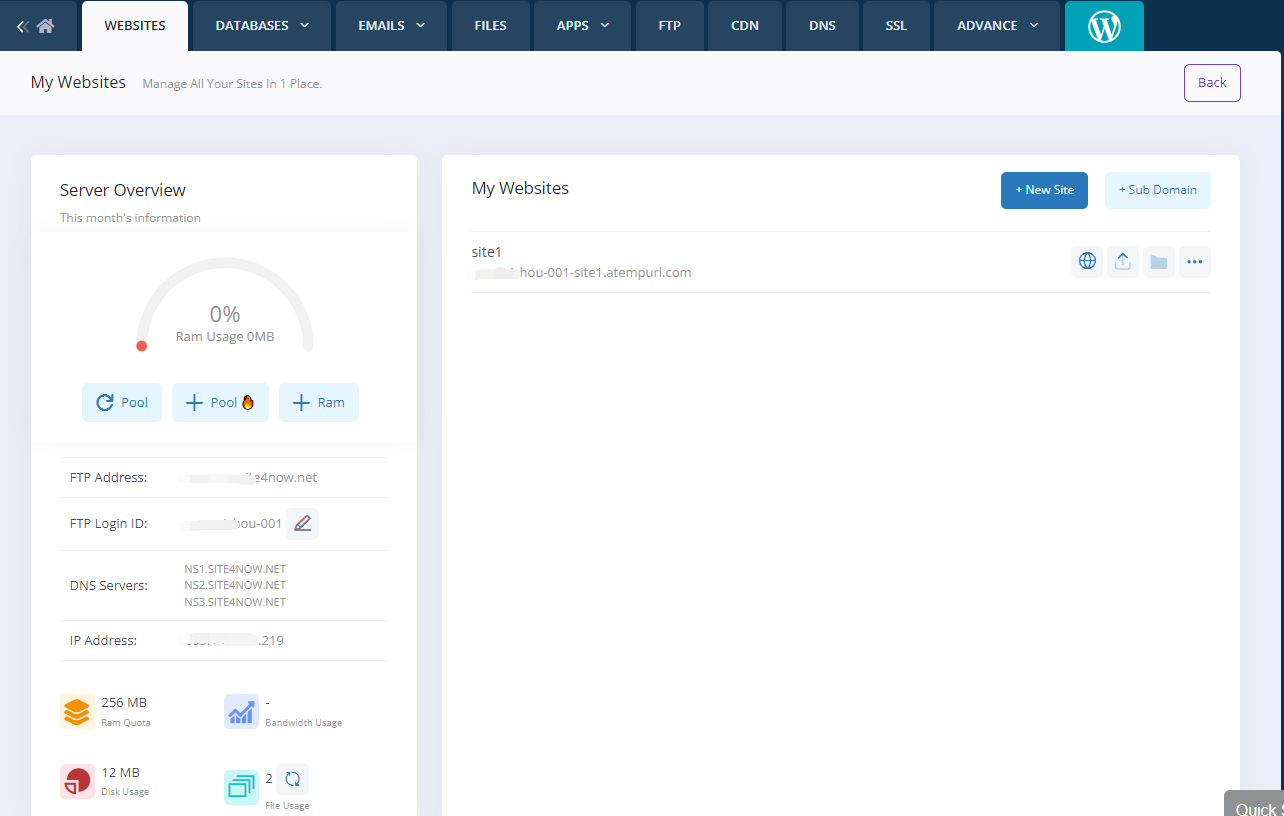The width and height of the screenshot is (1284, 816).
Task: Click the Ram Quota stack icon
Action: (77, 711)
